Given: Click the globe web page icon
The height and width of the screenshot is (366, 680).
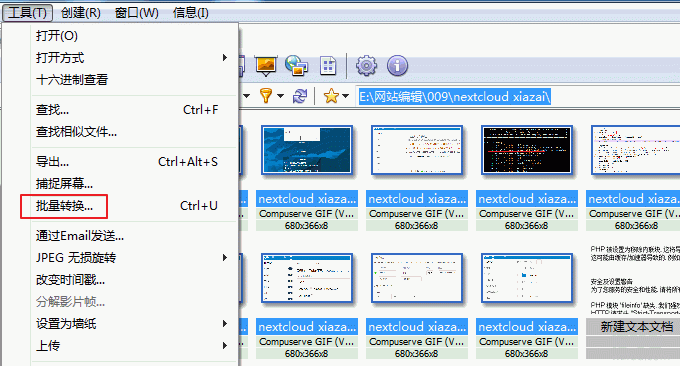Looking at the screenshot, I should (297, 65).
